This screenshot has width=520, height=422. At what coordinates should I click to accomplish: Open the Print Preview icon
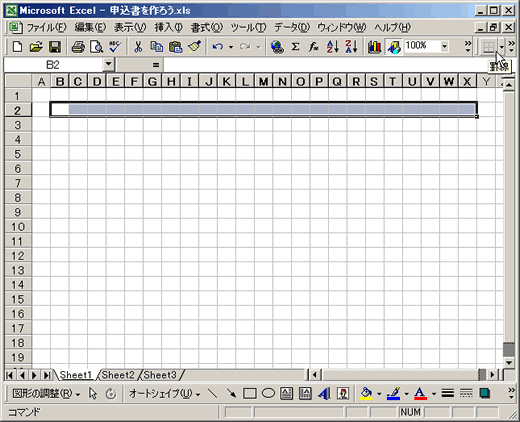97,47
